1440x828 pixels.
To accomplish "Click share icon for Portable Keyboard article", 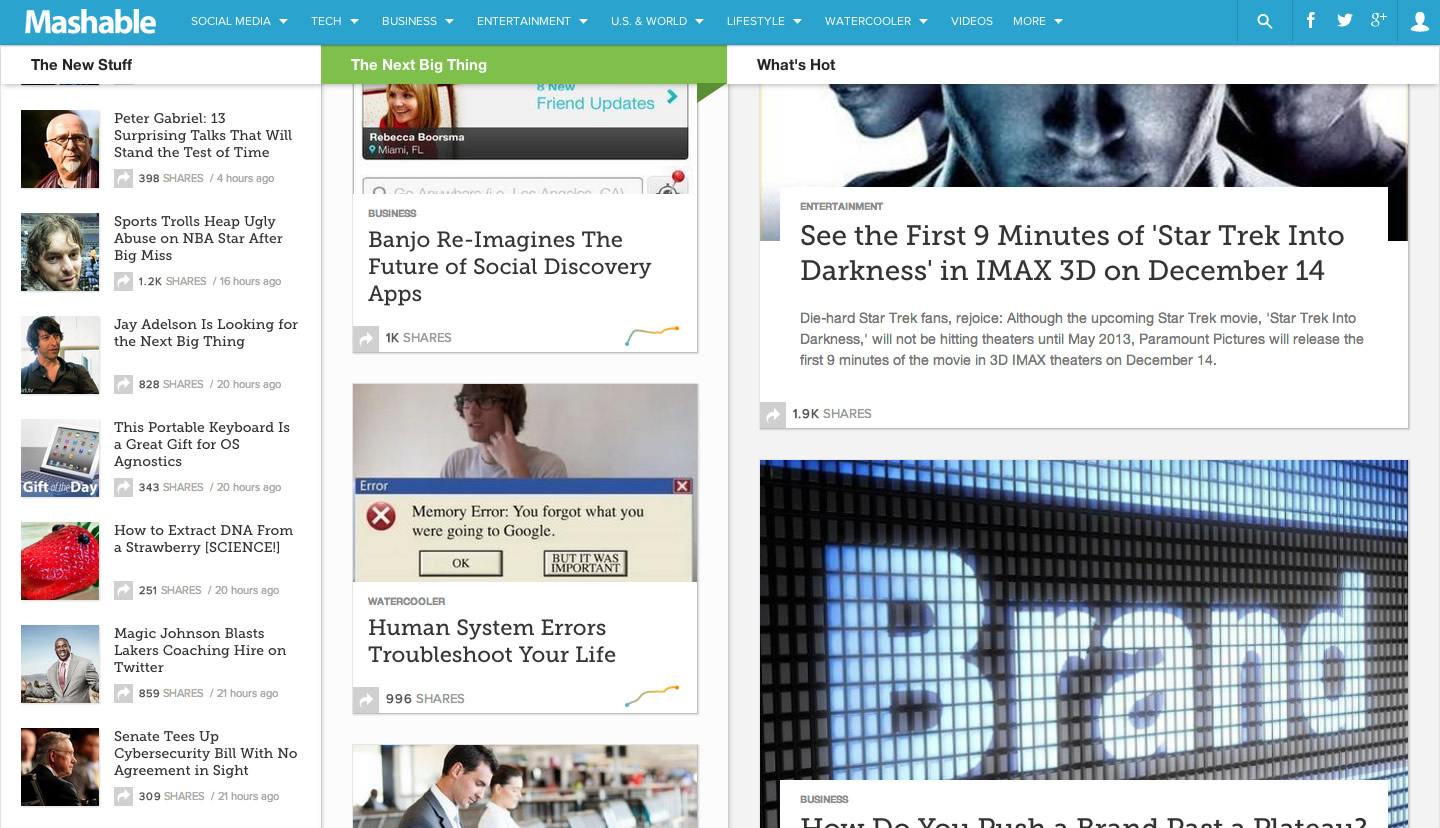I will (123, 487).
